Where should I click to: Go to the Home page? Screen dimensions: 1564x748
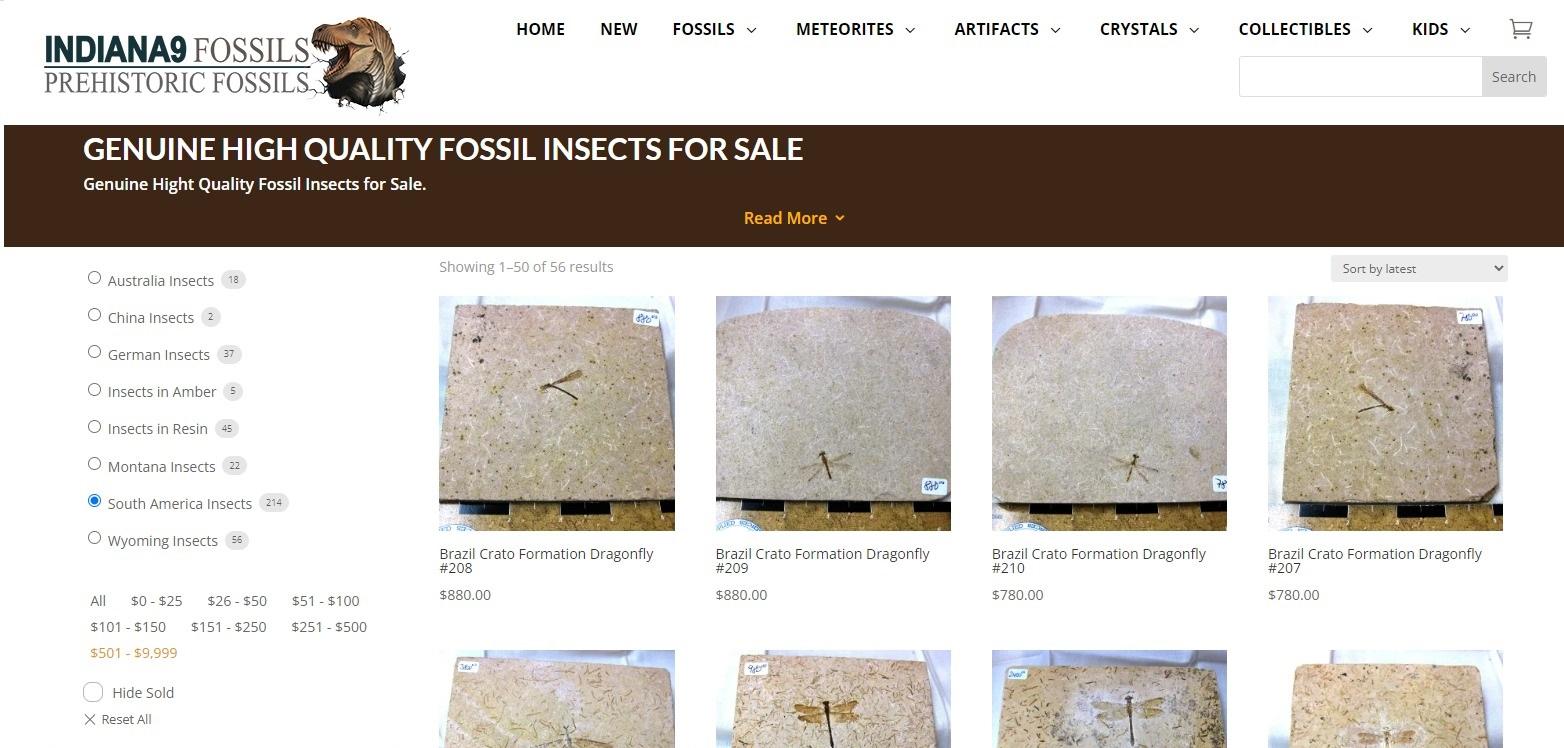540,29
